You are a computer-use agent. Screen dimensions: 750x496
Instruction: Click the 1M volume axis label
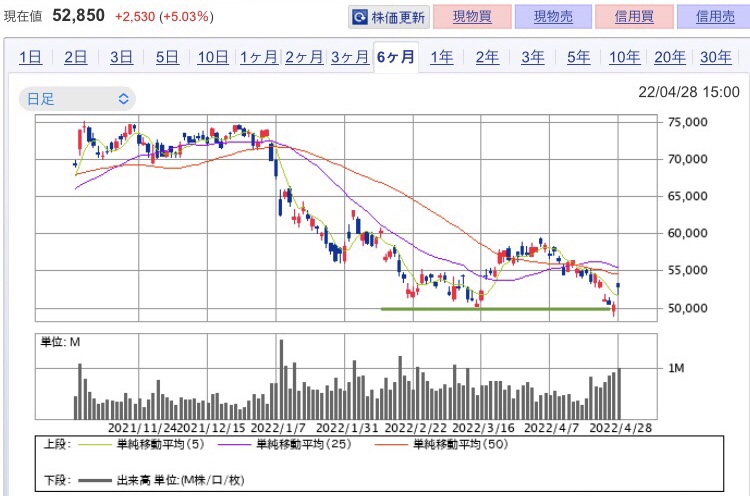[x=676, y=368]
